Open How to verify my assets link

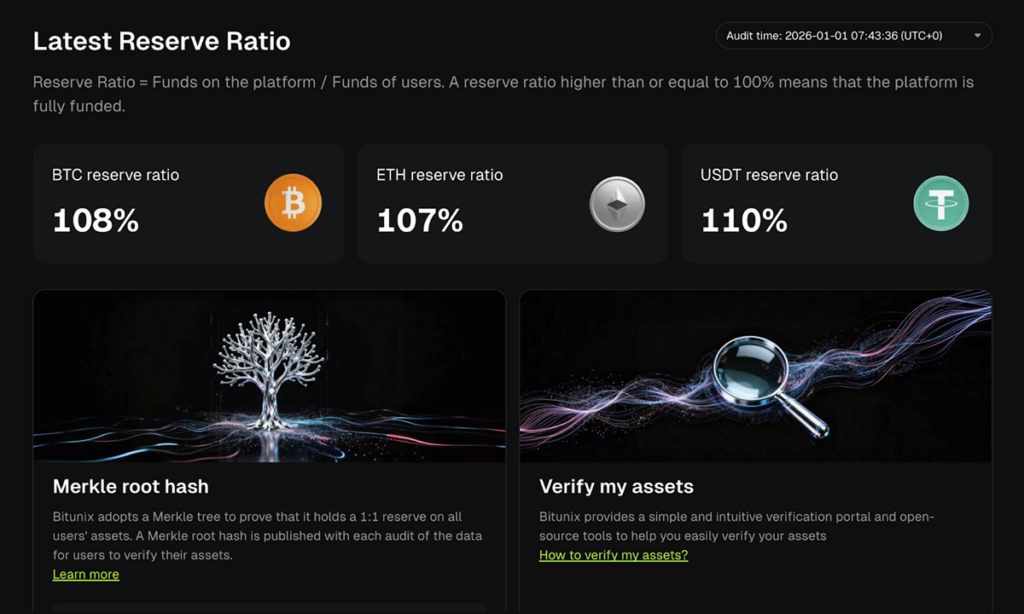pyautogui.click(x=613, y=555)
